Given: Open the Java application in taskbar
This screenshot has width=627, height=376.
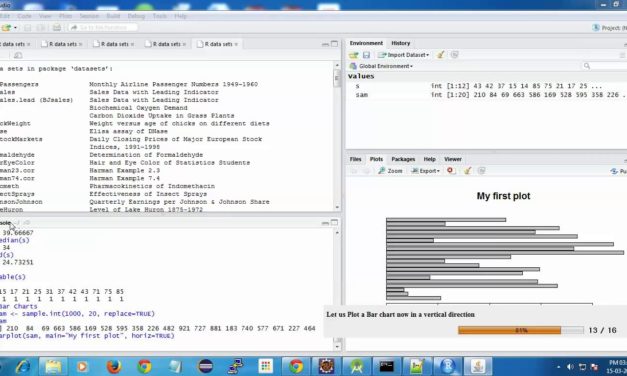Looking at the screenshot, I should 478,366.
